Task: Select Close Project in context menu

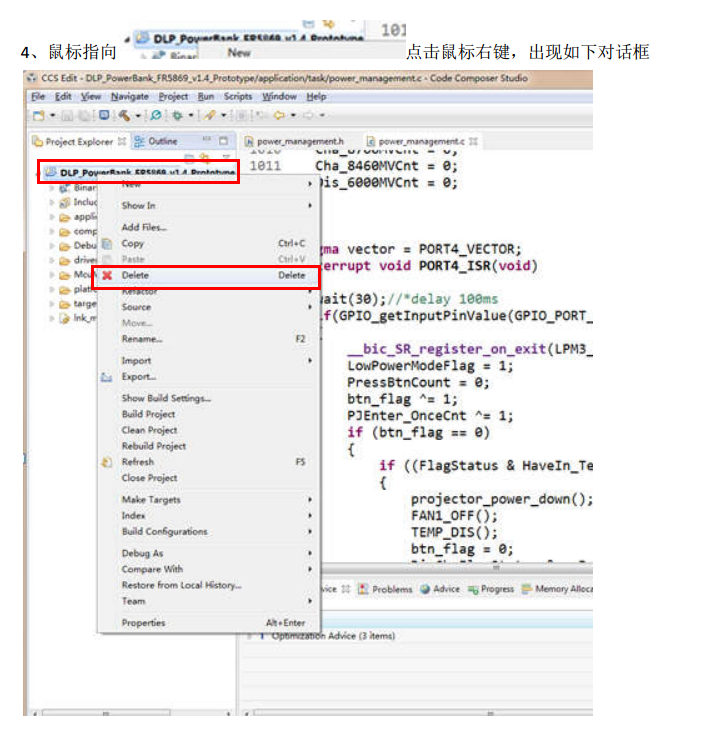Action: pos(209,478)
